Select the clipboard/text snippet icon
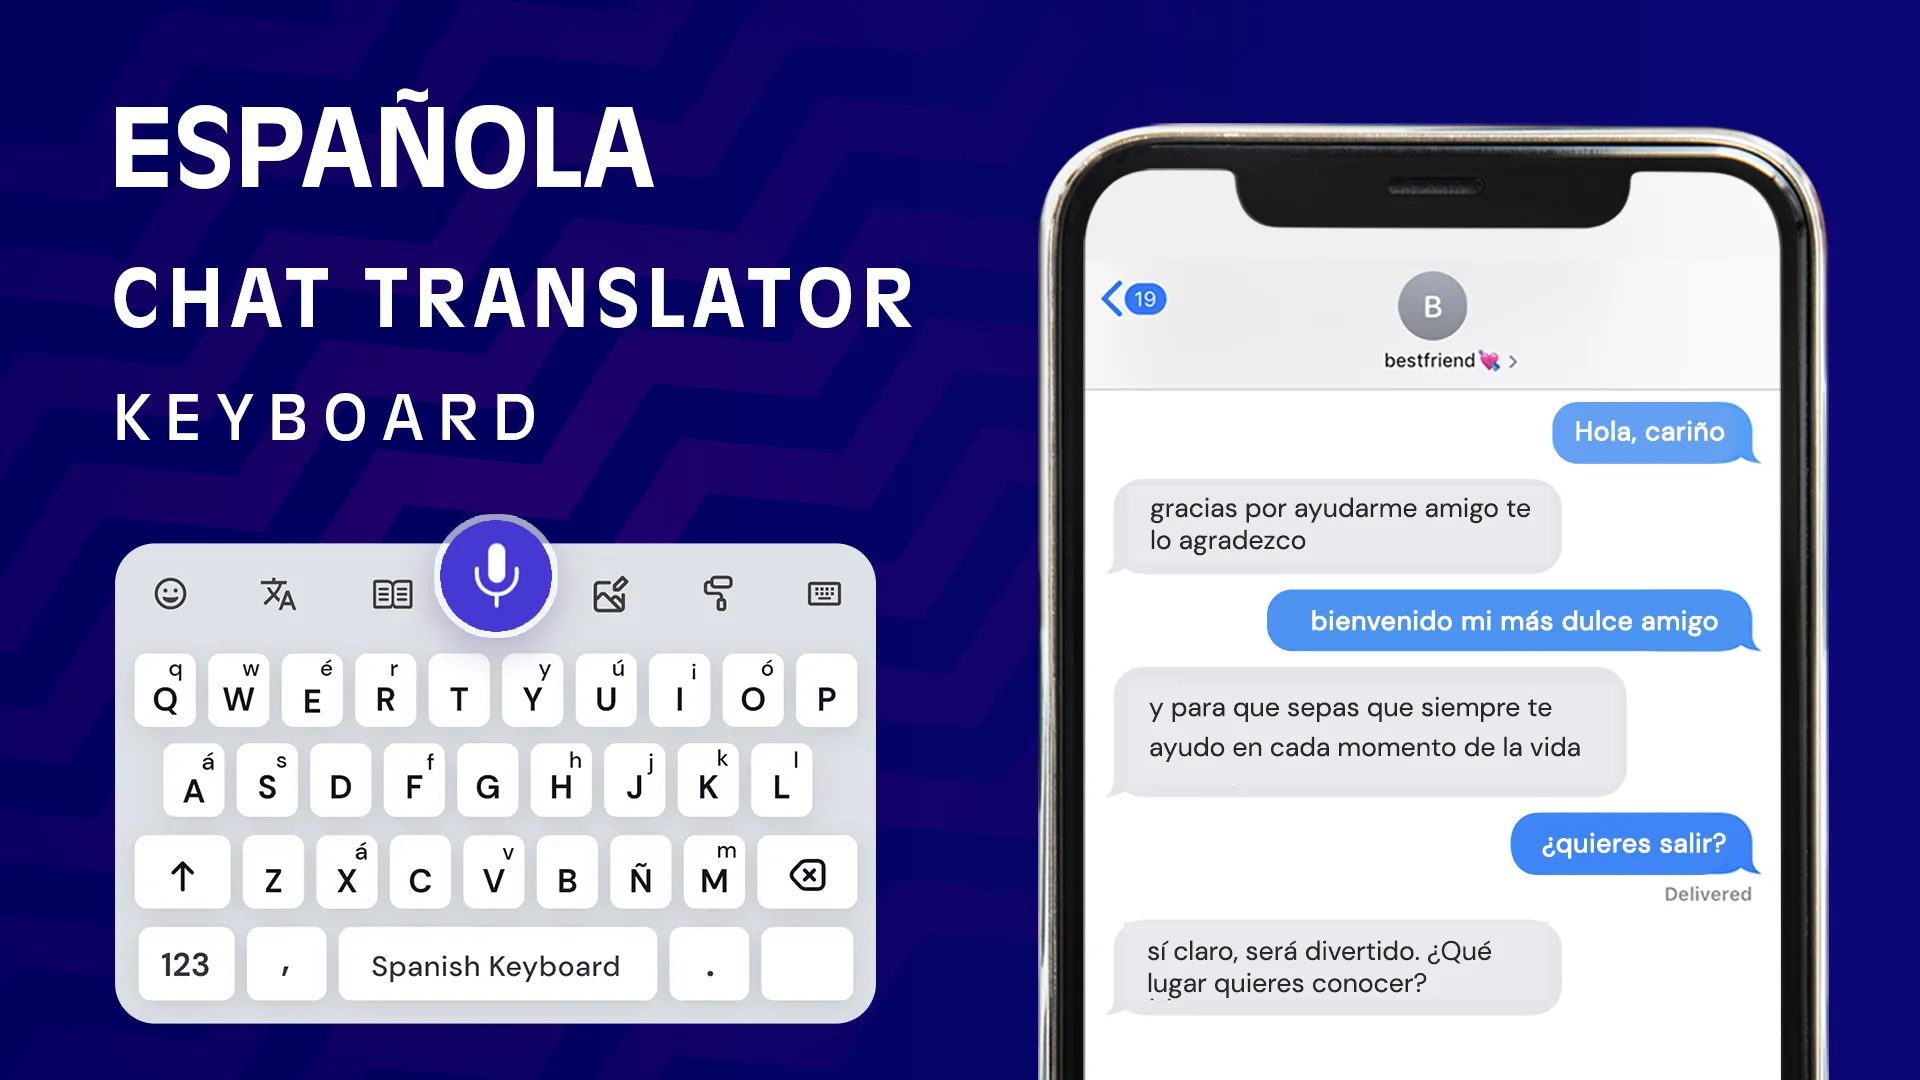This screenshot has height=1080, width=1920. point(390,592)
